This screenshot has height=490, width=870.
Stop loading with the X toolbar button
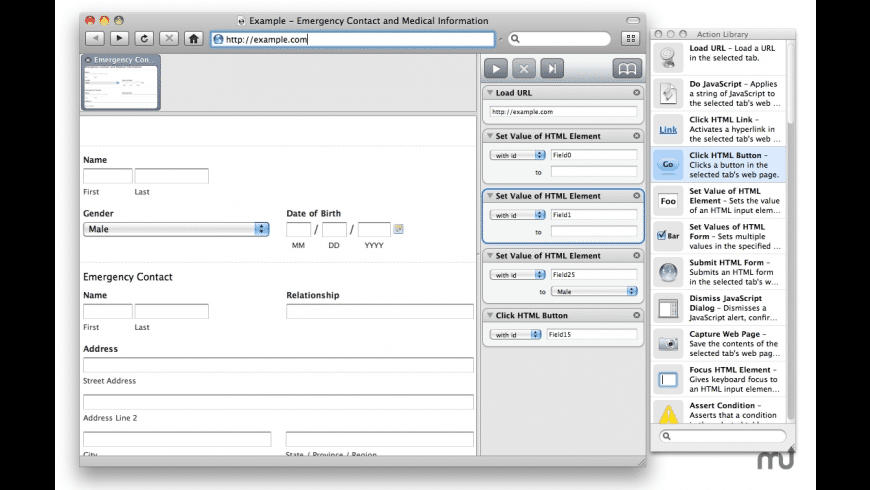169,38
